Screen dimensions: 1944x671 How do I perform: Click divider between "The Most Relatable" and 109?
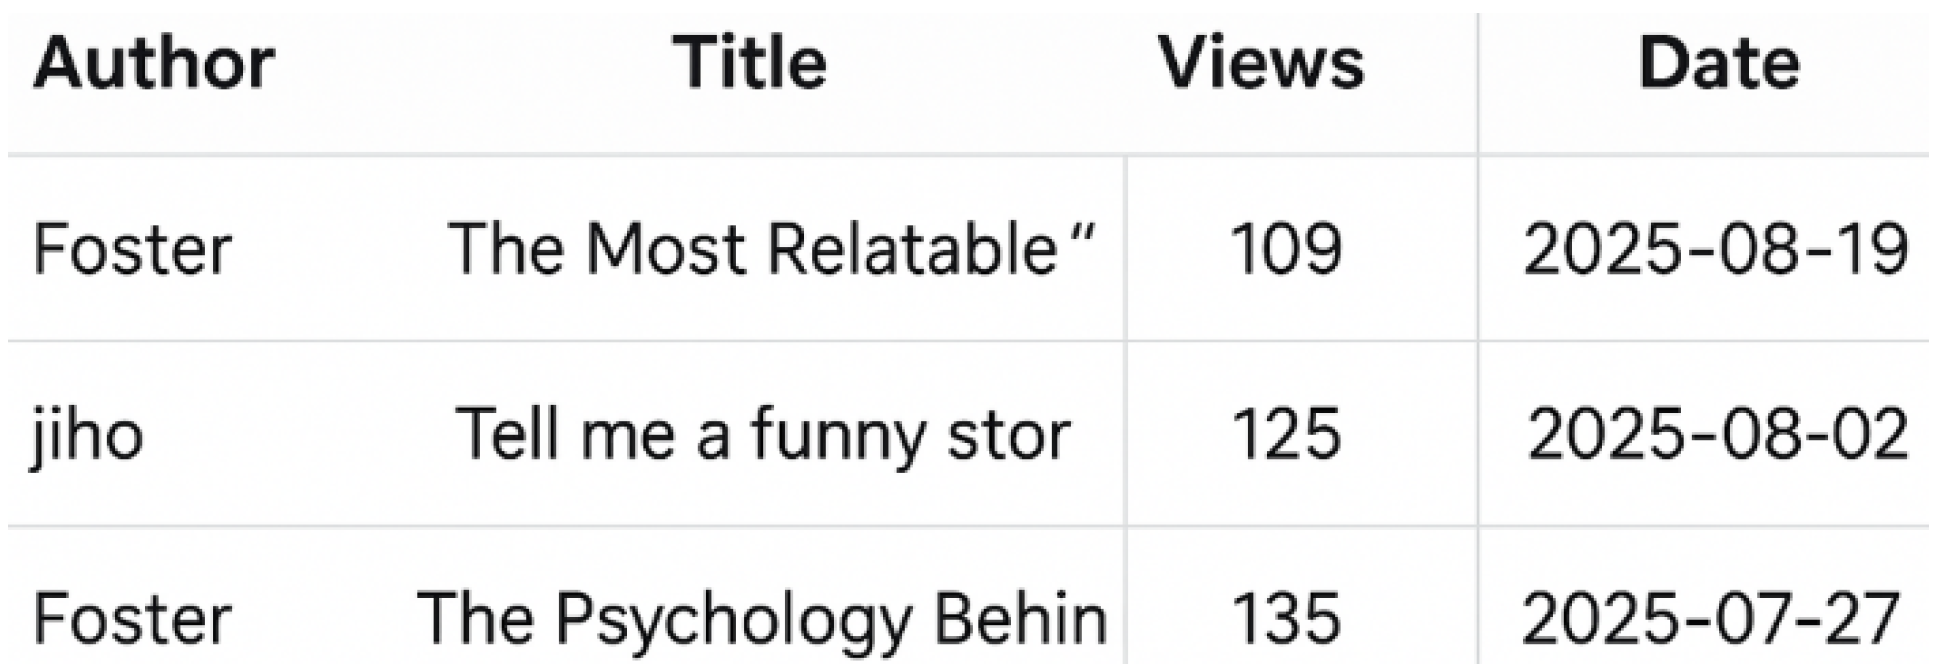tap(1126, 249)
